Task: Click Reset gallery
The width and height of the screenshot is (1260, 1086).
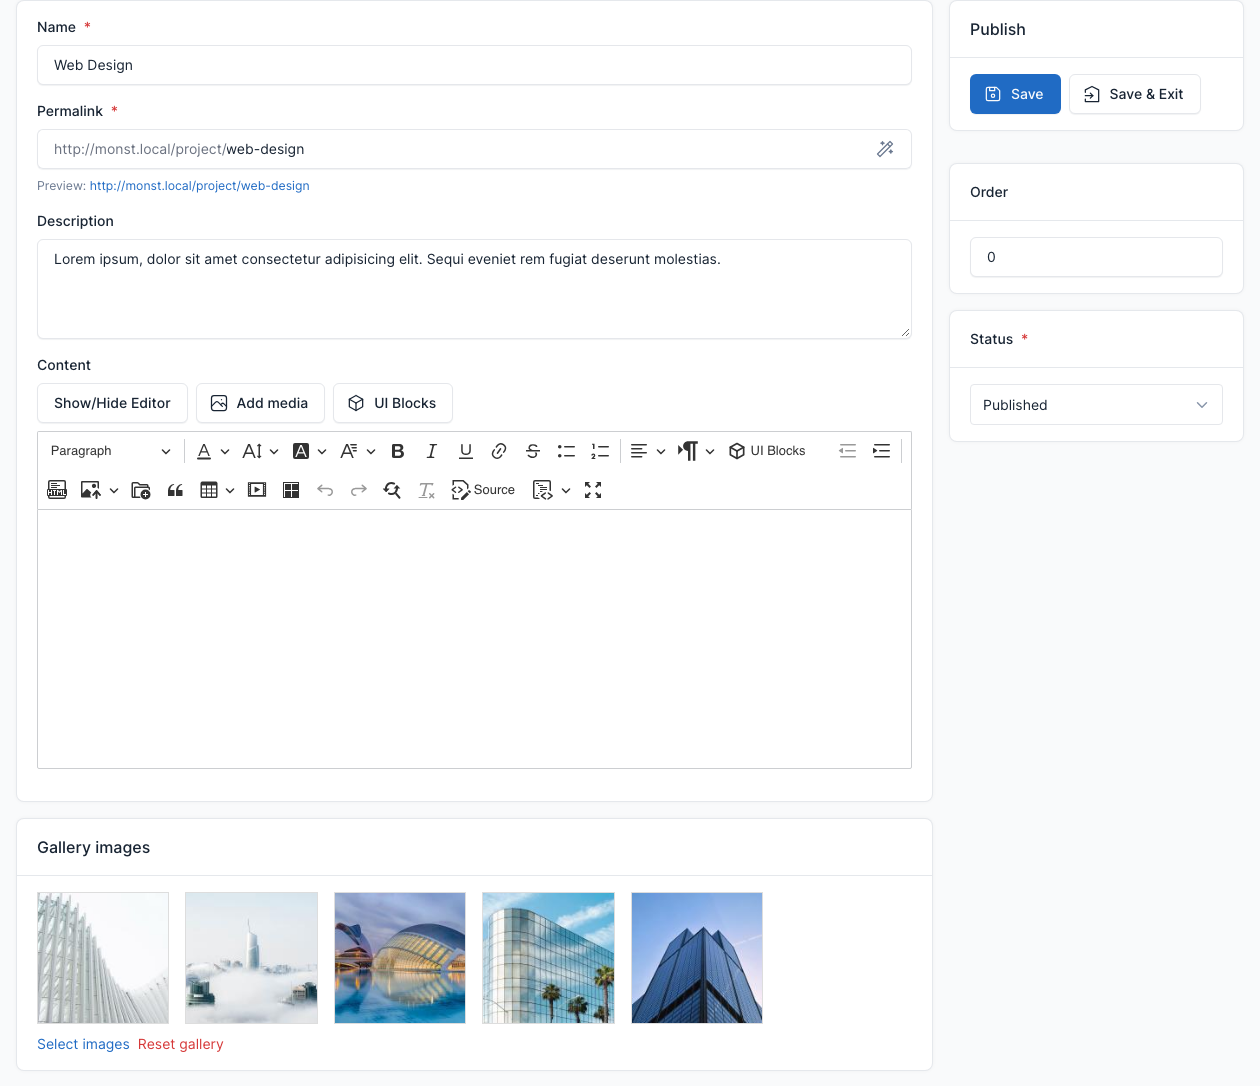Action: point(181,1044)
